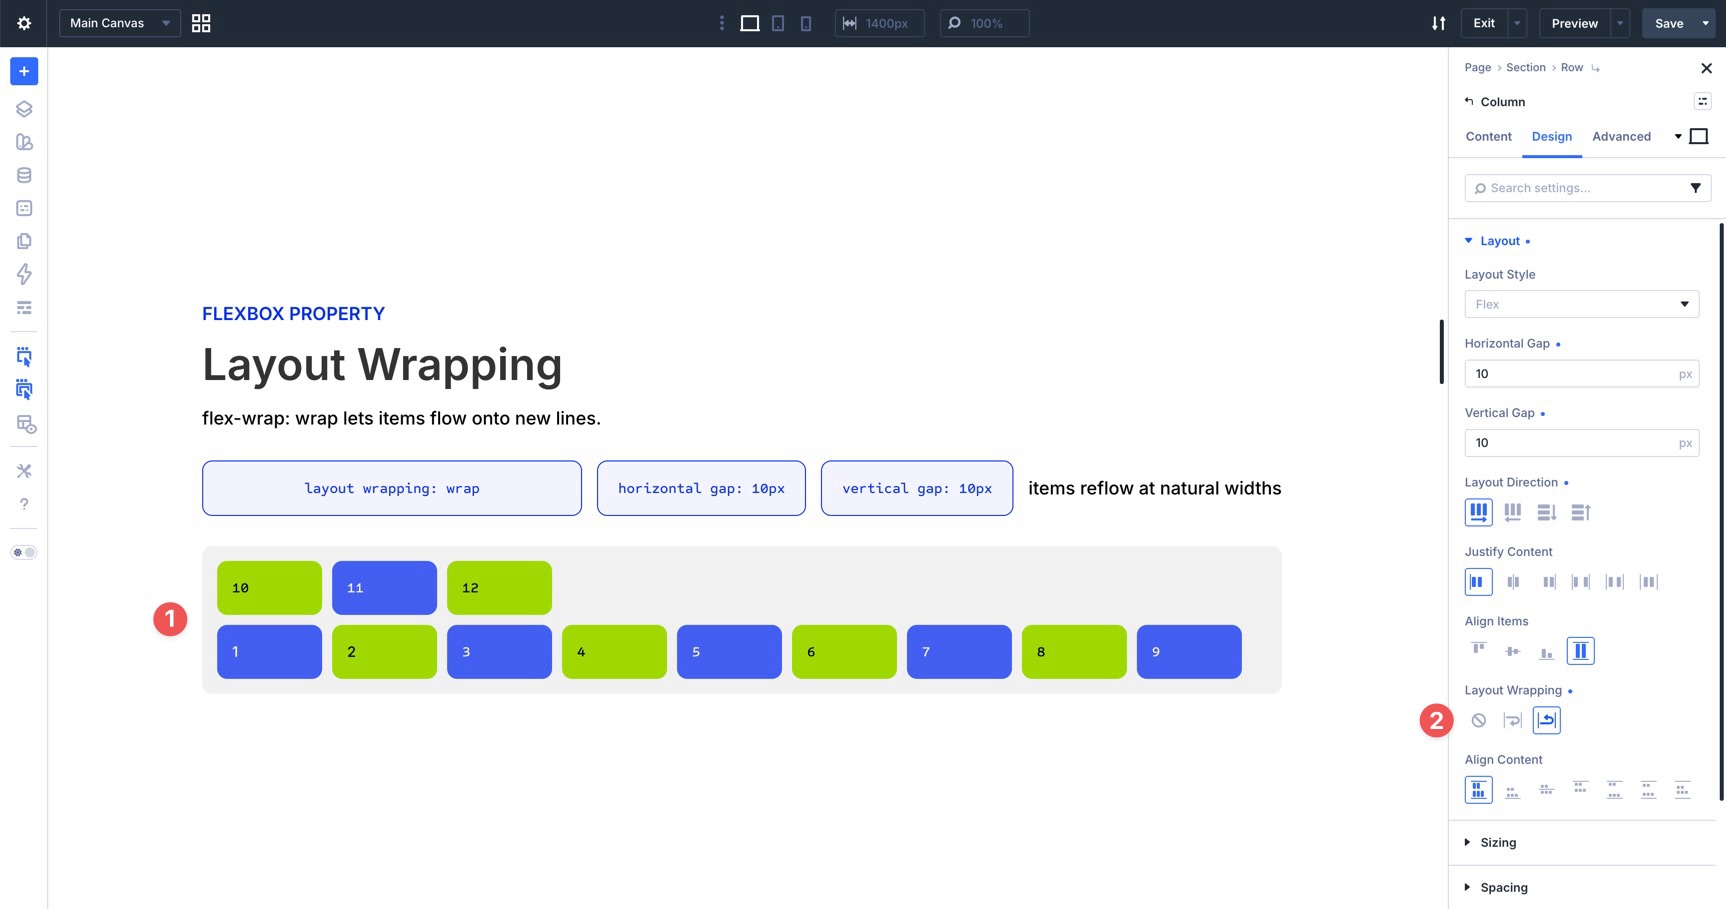Open the grid view icon next to Main Canvas
The height and width of the screenshot is (909, 1726).
201,23
